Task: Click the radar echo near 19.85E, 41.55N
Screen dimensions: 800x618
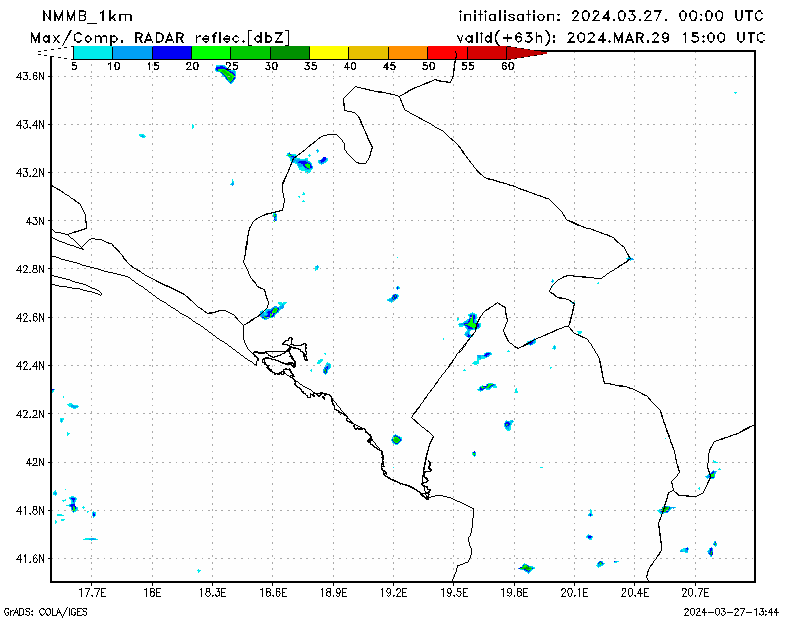Action: 527,568
